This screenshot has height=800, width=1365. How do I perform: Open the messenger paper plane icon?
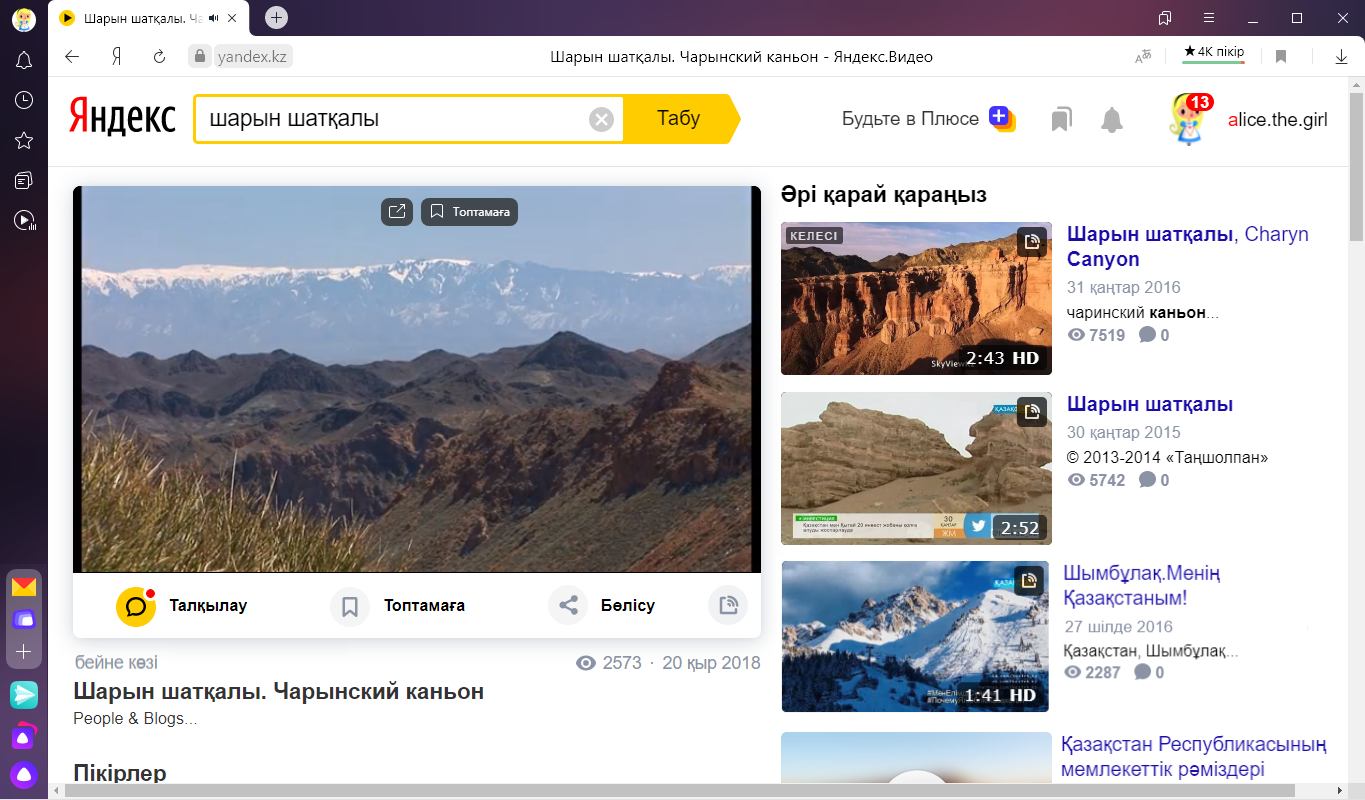tap(24, 695)
